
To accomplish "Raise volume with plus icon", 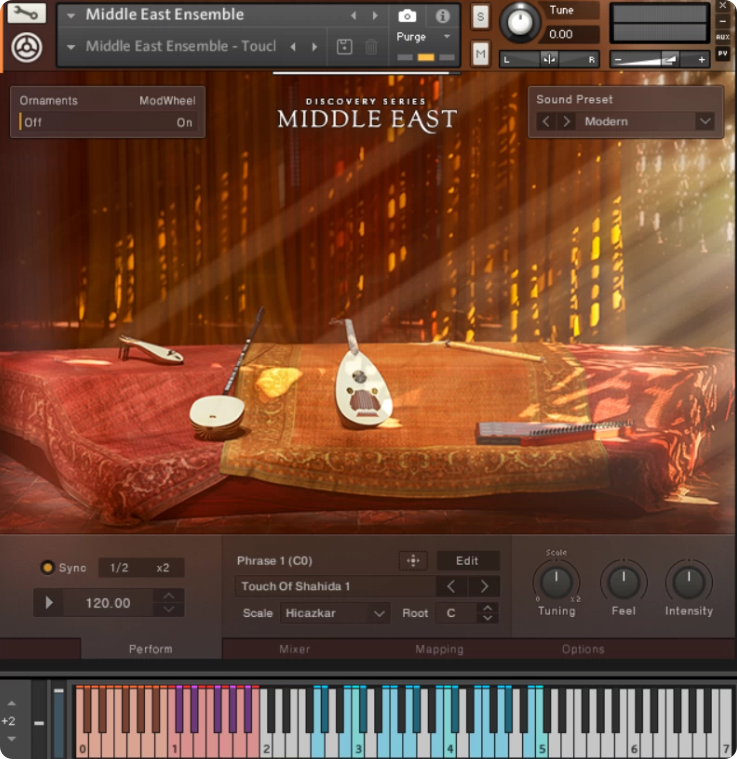I will 701,60.
